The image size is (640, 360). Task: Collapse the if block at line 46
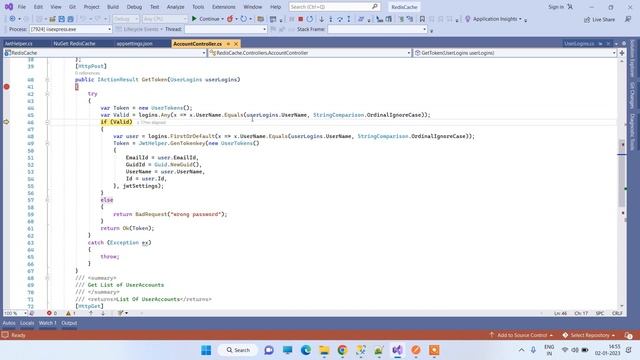pos(47,122)
